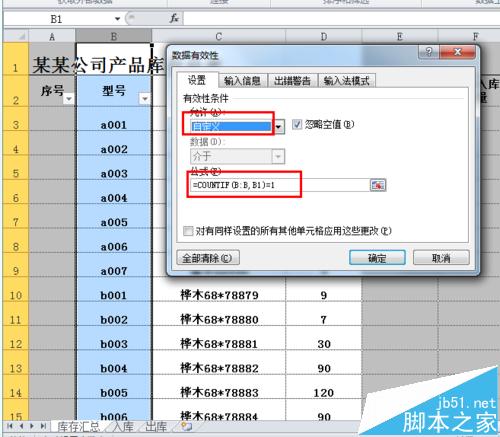Switch to the 输入信息 tab
The width and height of the screenshot is (500, 437).
pos(242,81)
